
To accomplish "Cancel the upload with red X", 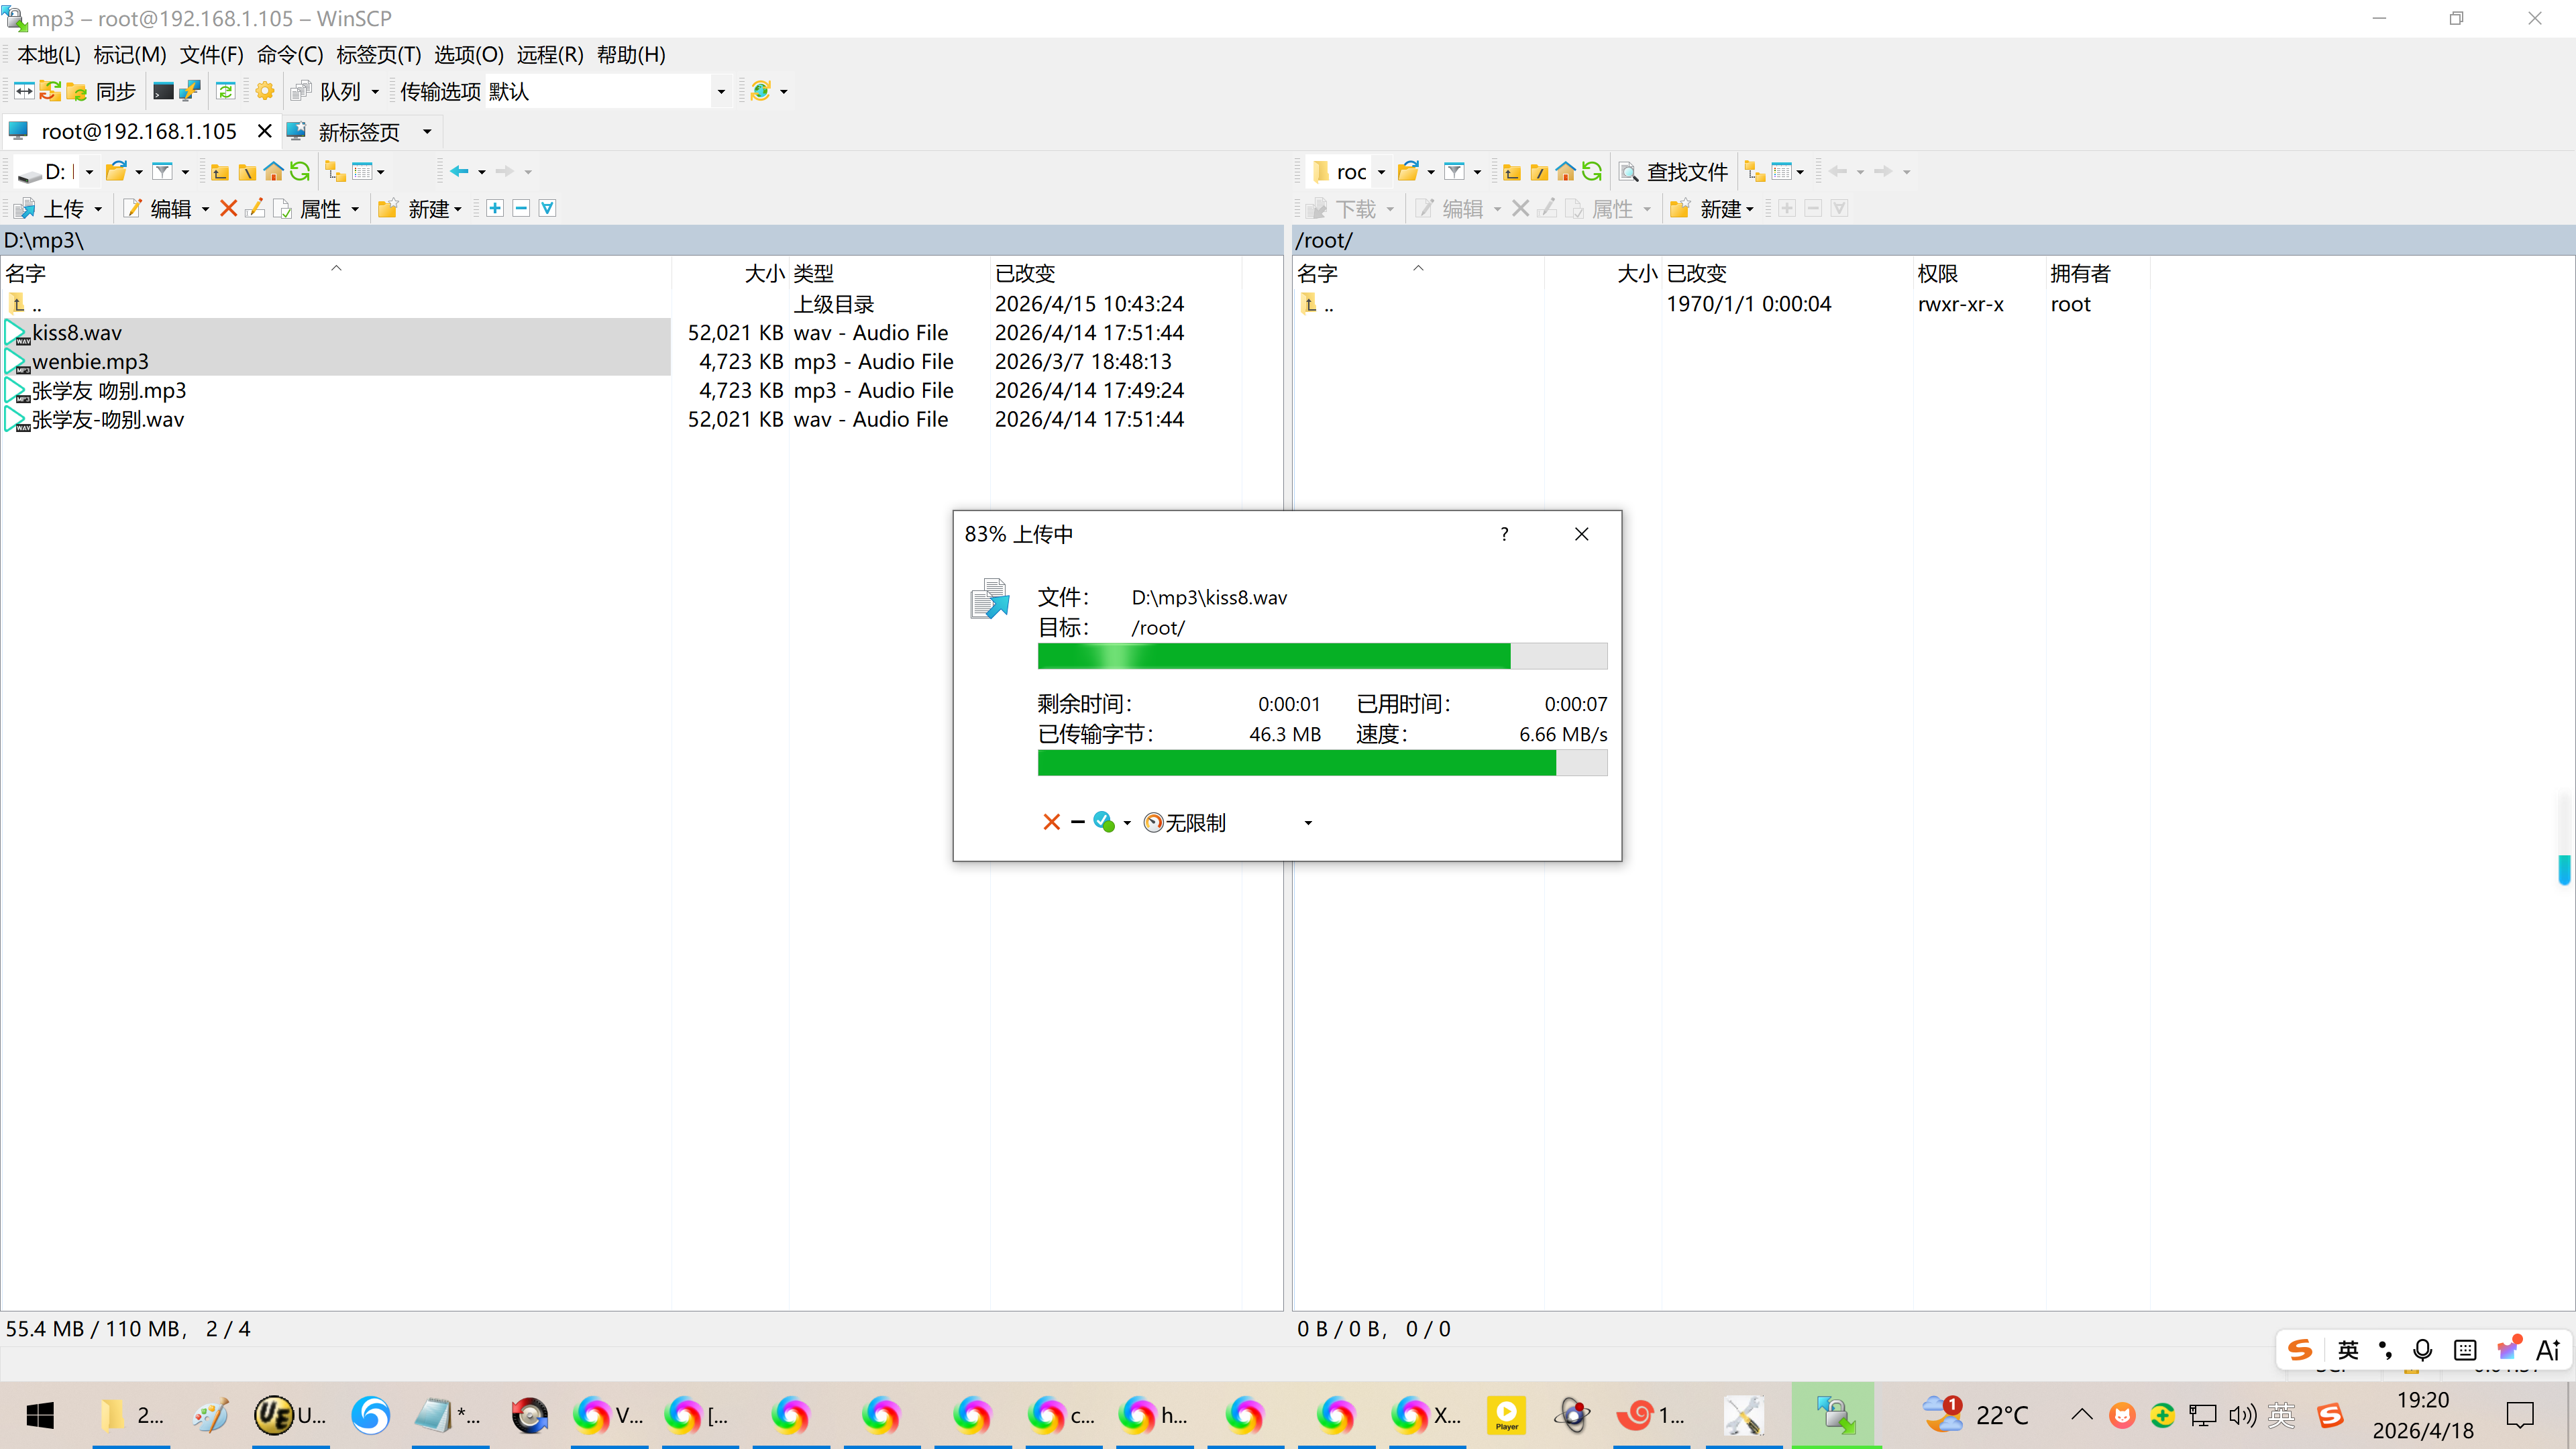I will (x=1051, y=822).
